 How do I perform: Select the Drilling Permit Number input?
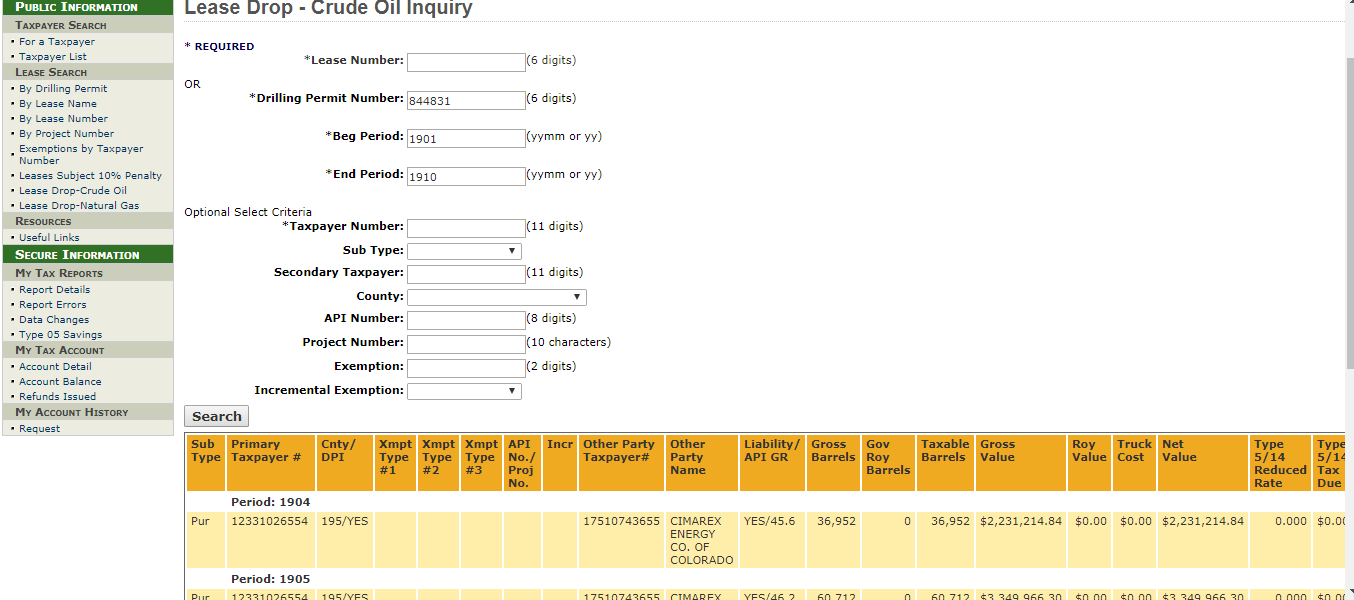465,100
